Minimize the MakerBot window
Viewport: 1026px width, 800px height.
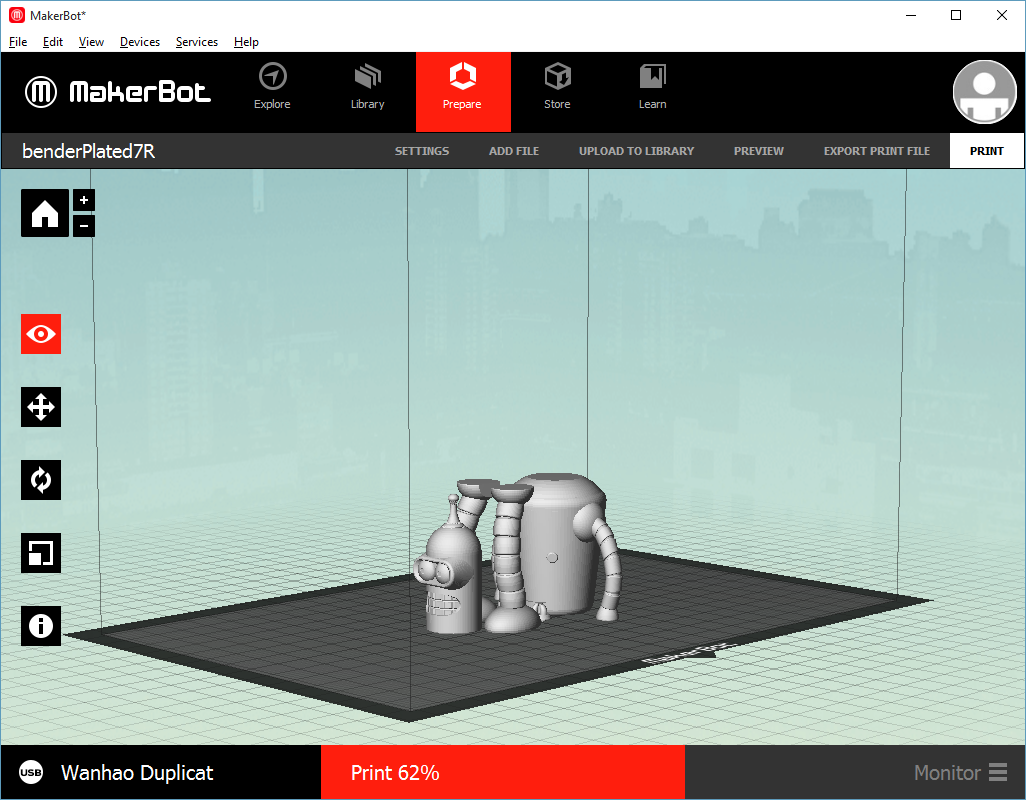(x=911, y=15)
